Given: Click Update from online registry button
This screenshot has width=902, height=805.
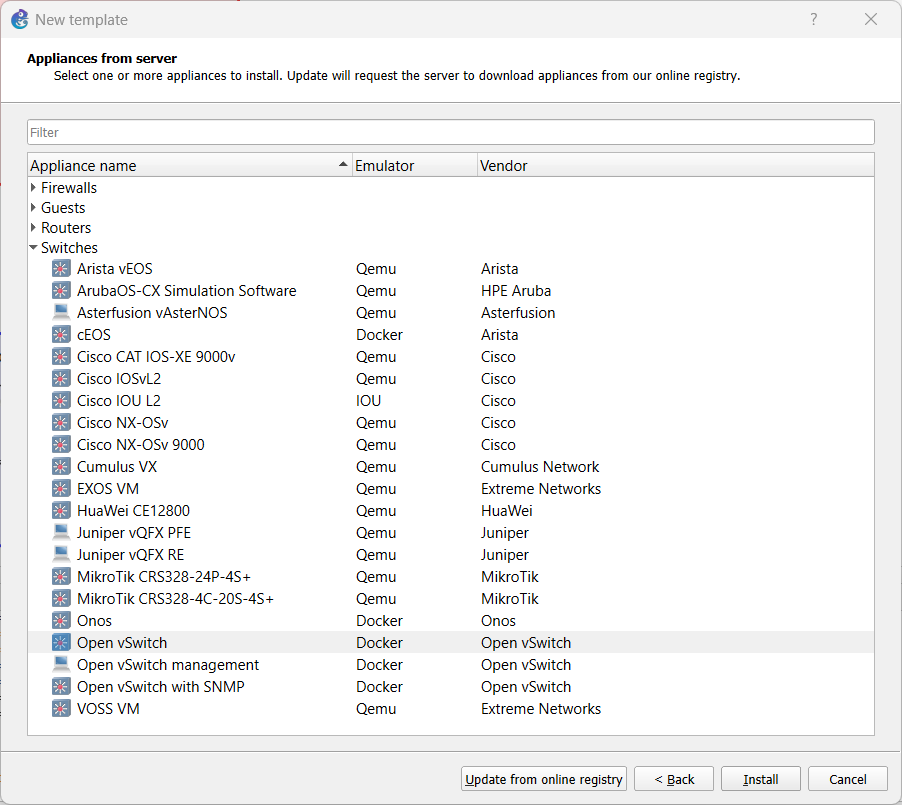Looking at the screenshot, I should 544,779.
